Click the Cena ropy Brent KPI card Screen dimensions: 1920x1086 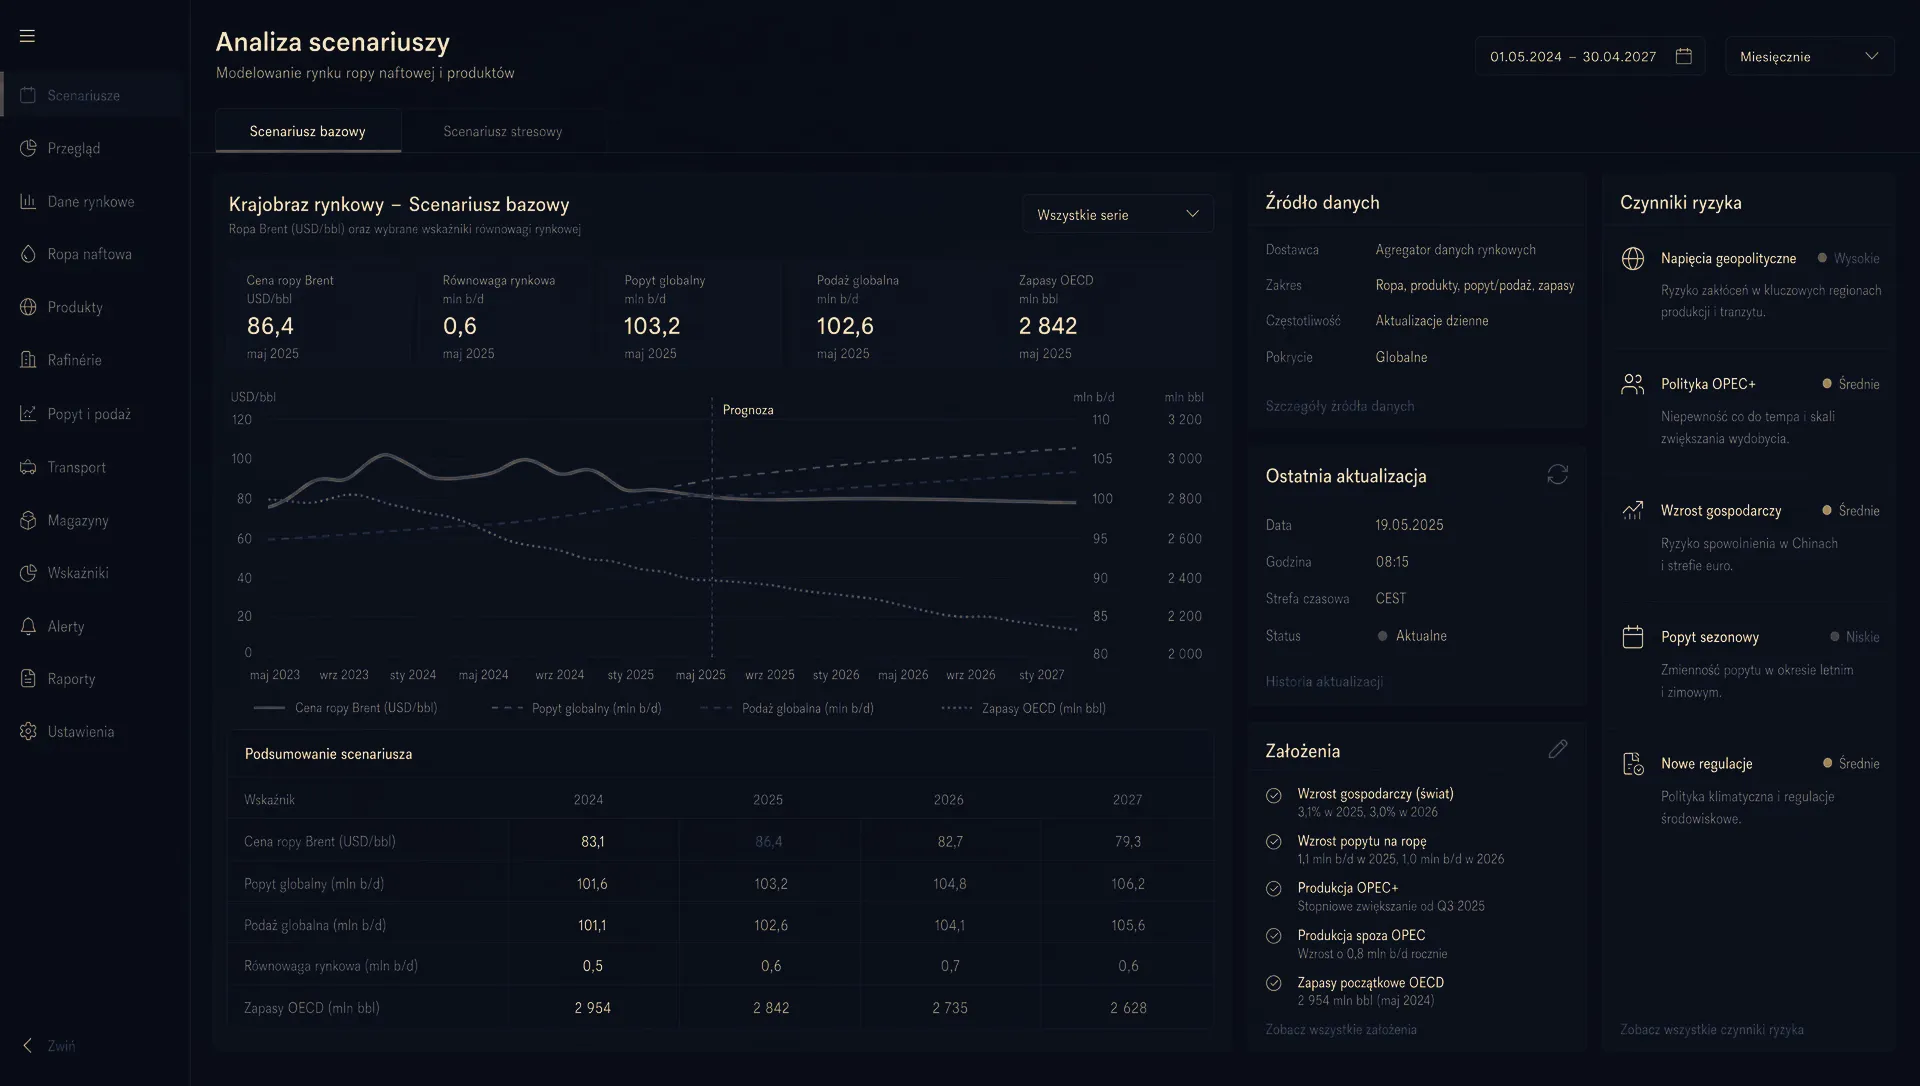point(320,316)
